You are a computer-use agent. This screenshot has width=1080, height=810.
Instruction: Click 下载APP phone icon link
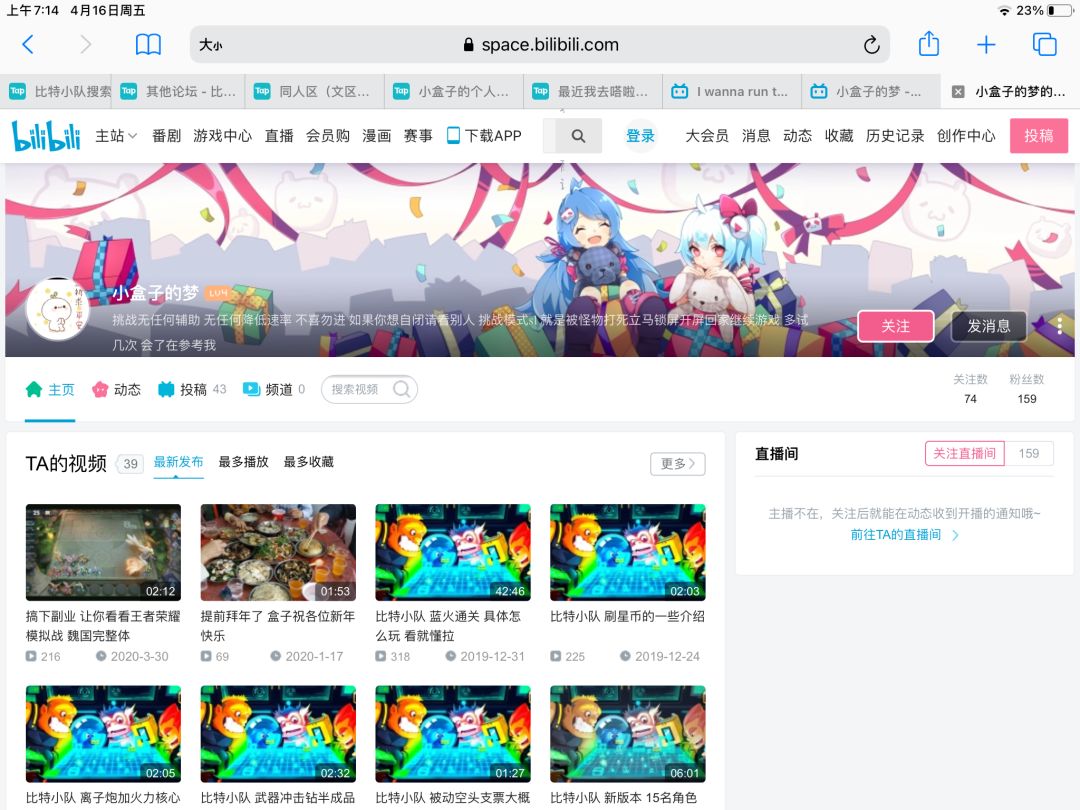pos(484,136)
